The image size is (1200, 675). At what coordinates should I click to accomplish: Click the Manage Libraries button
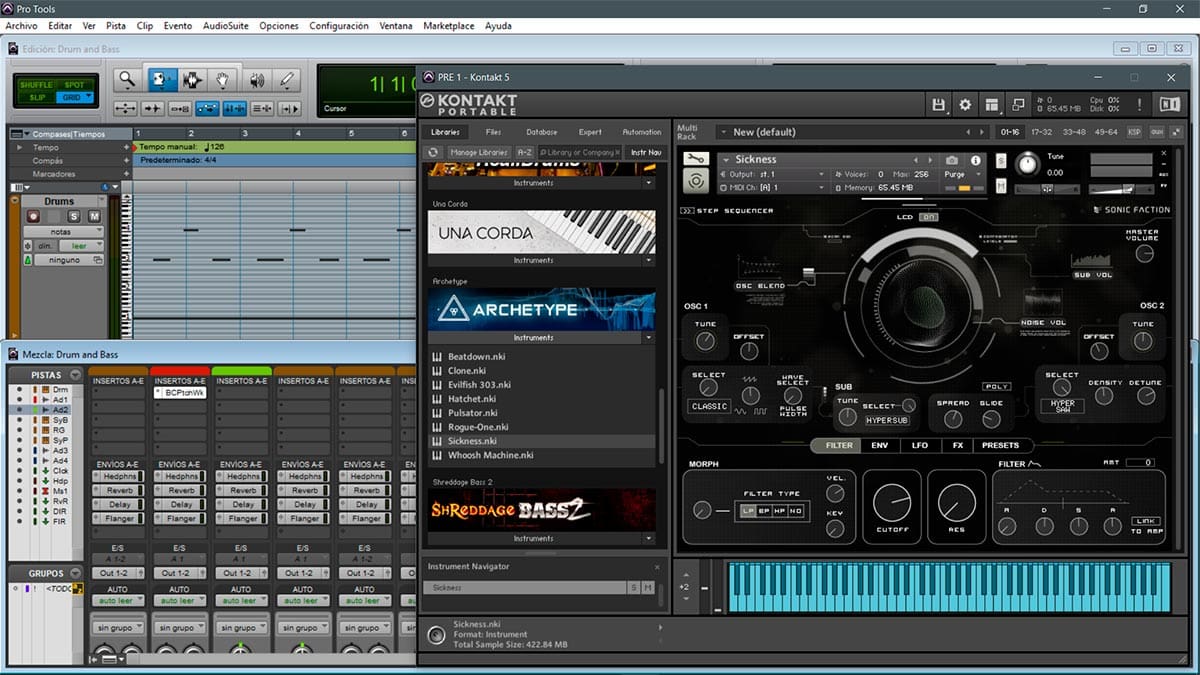[x=478, y=152]
